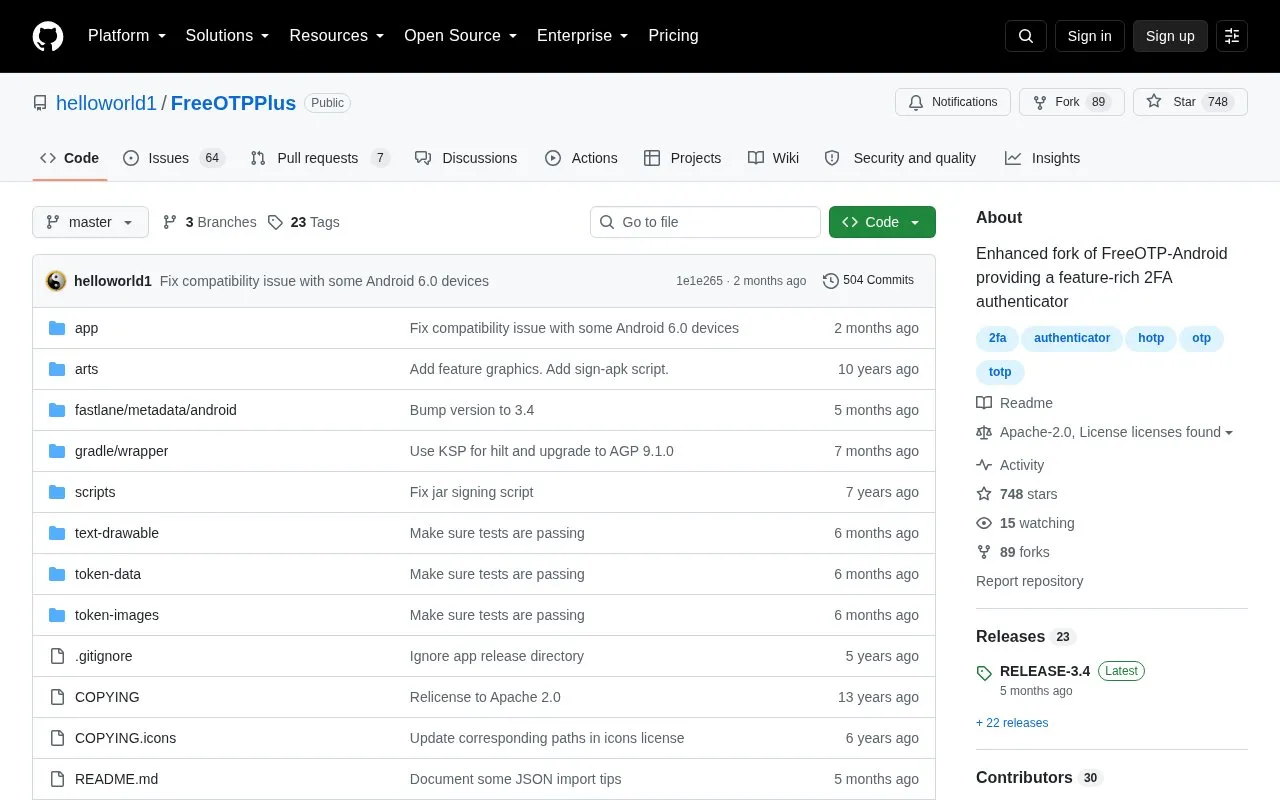
Task: Click the Sign in button
Action: (x=1089, y=36)
